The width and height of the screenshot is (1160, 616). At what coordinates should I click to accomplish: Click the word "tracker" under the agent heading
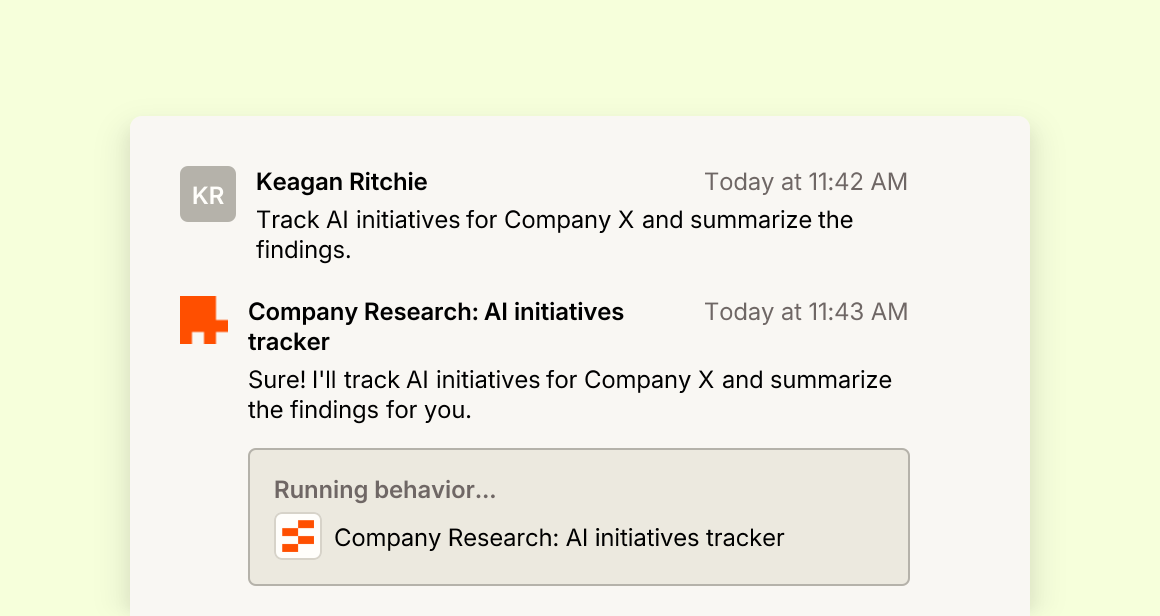(x=289, y=342)
